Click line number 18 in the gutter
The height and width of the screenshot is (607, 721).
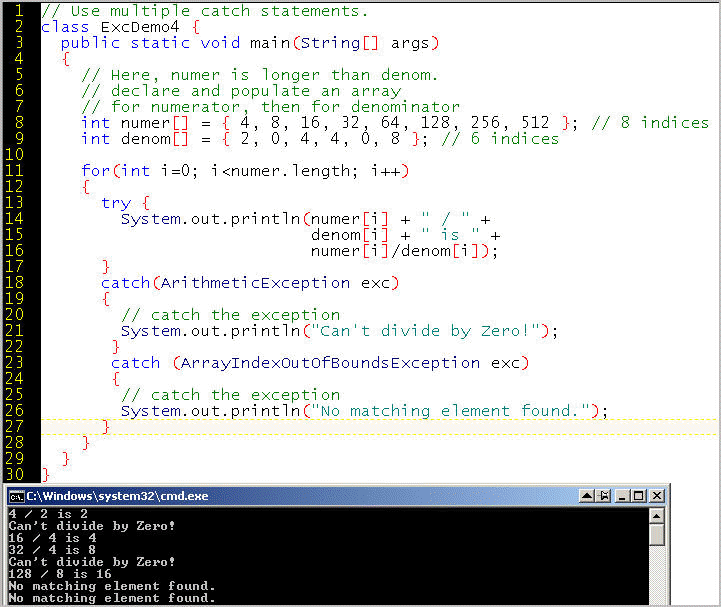(14, 282)
